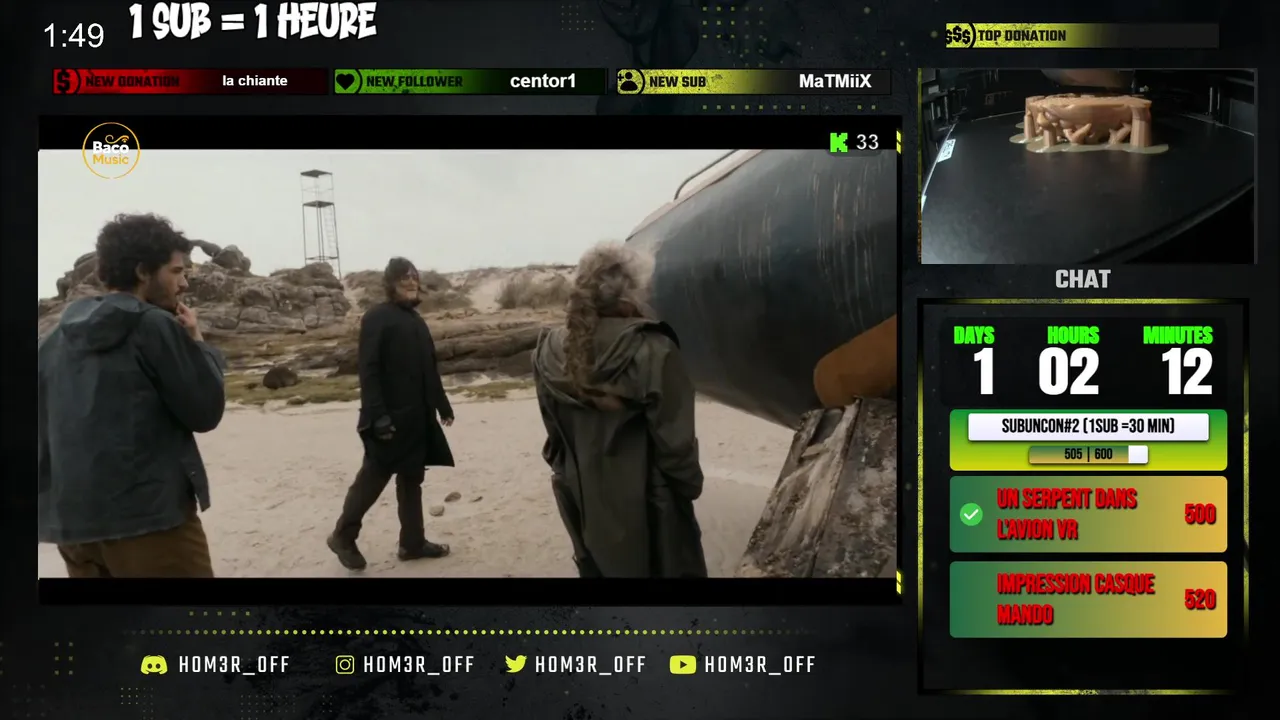This screenshot has height=720, width=1280.
Task: Click the 505 | 600 progress bar
Action: point(1088,455)
